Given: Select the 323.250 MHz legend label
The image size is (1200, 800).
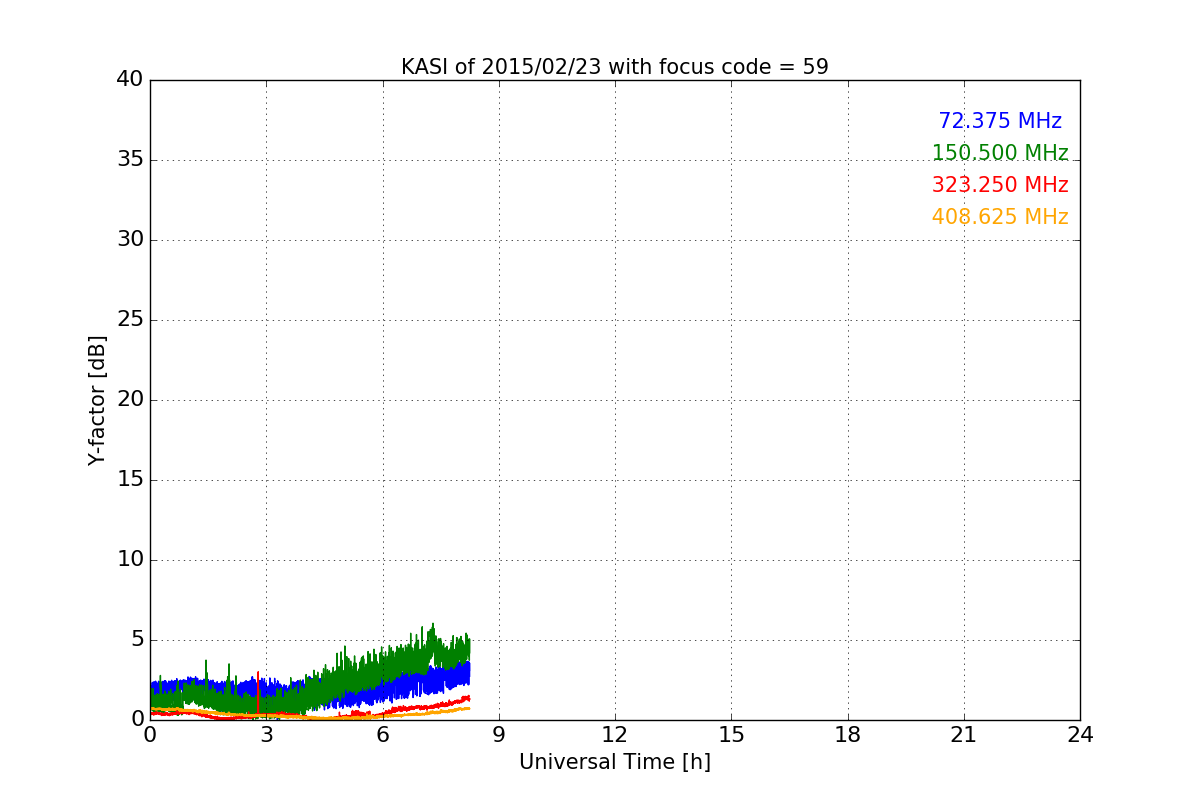Looking at the screenshot, I should 1000,185.
